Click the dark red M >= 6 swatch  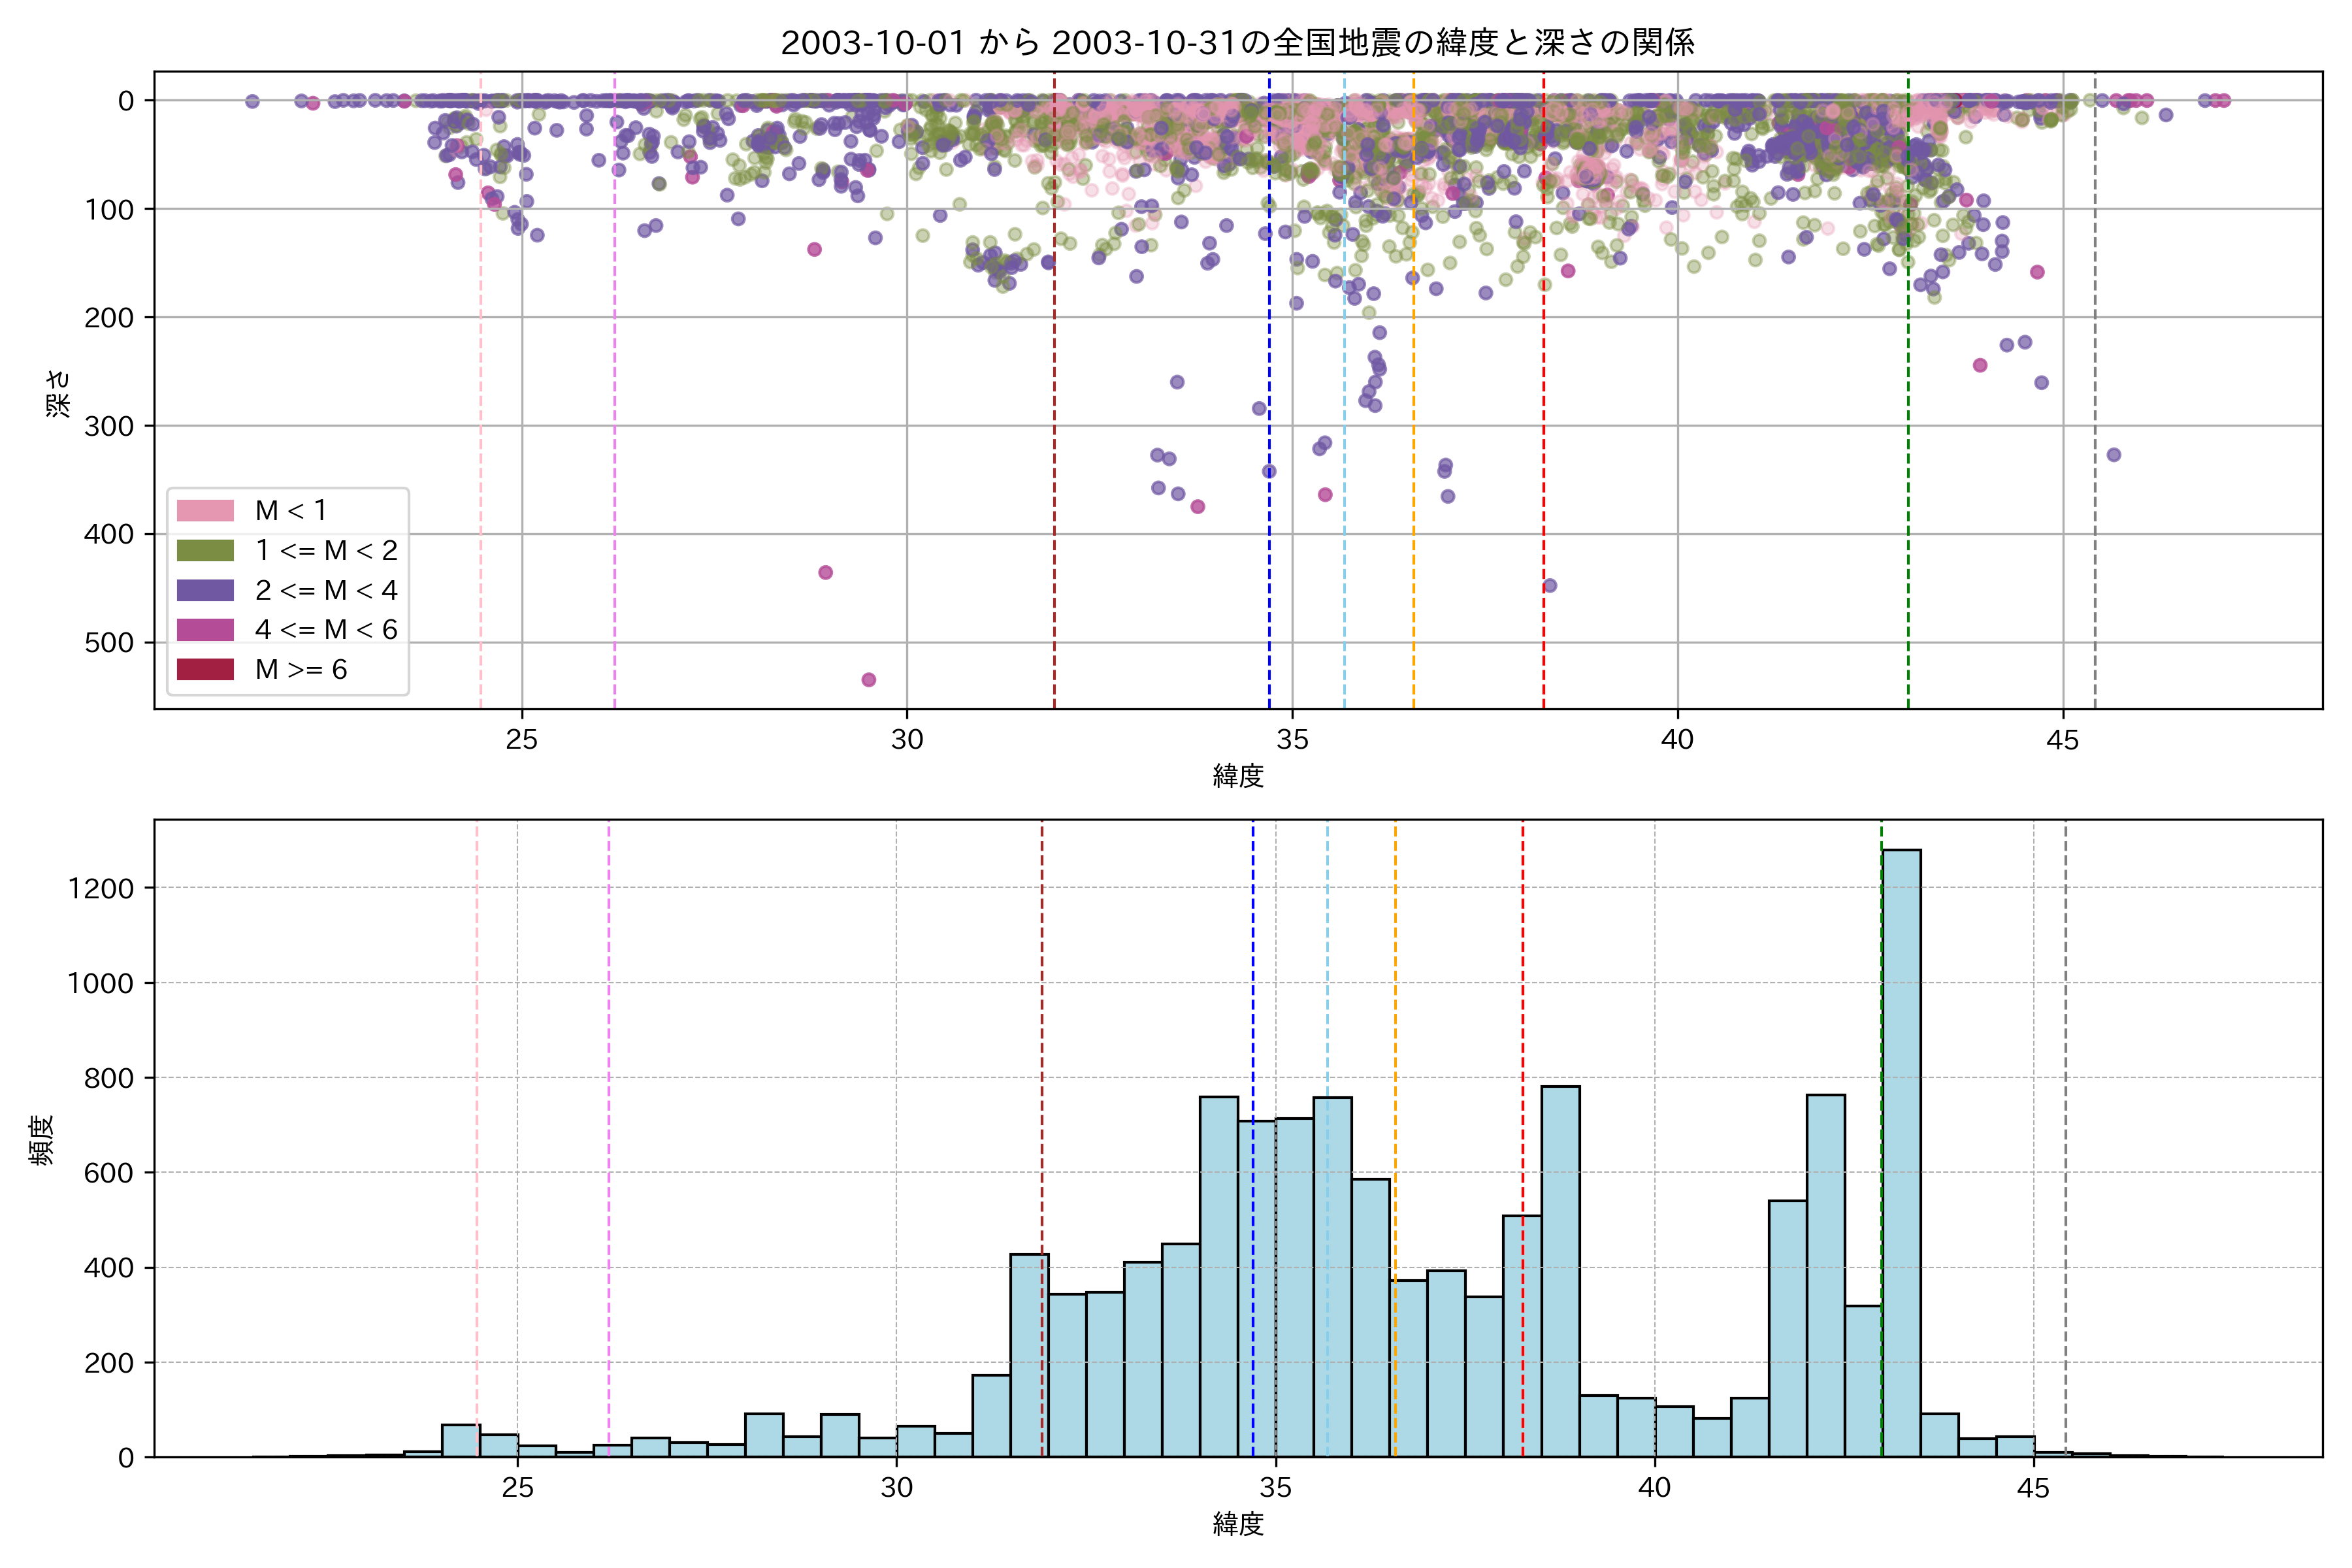[x=205, y=669]
